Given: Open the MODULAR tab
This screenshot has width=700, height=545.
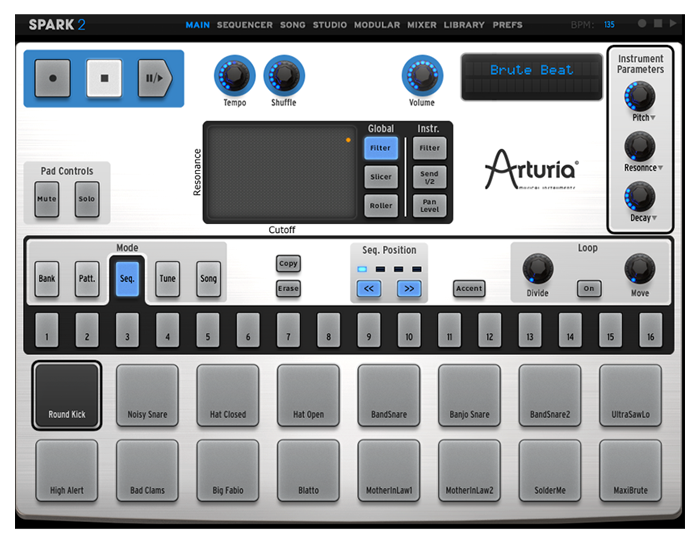Looking at the screenshot, I should [377, 25].
